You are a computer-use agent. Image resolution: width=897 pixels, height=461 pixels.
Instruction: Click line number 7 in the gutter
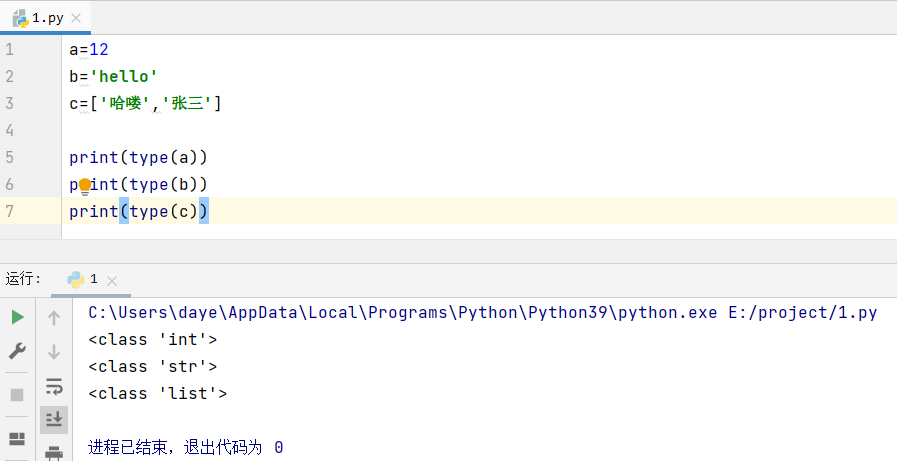9,211
